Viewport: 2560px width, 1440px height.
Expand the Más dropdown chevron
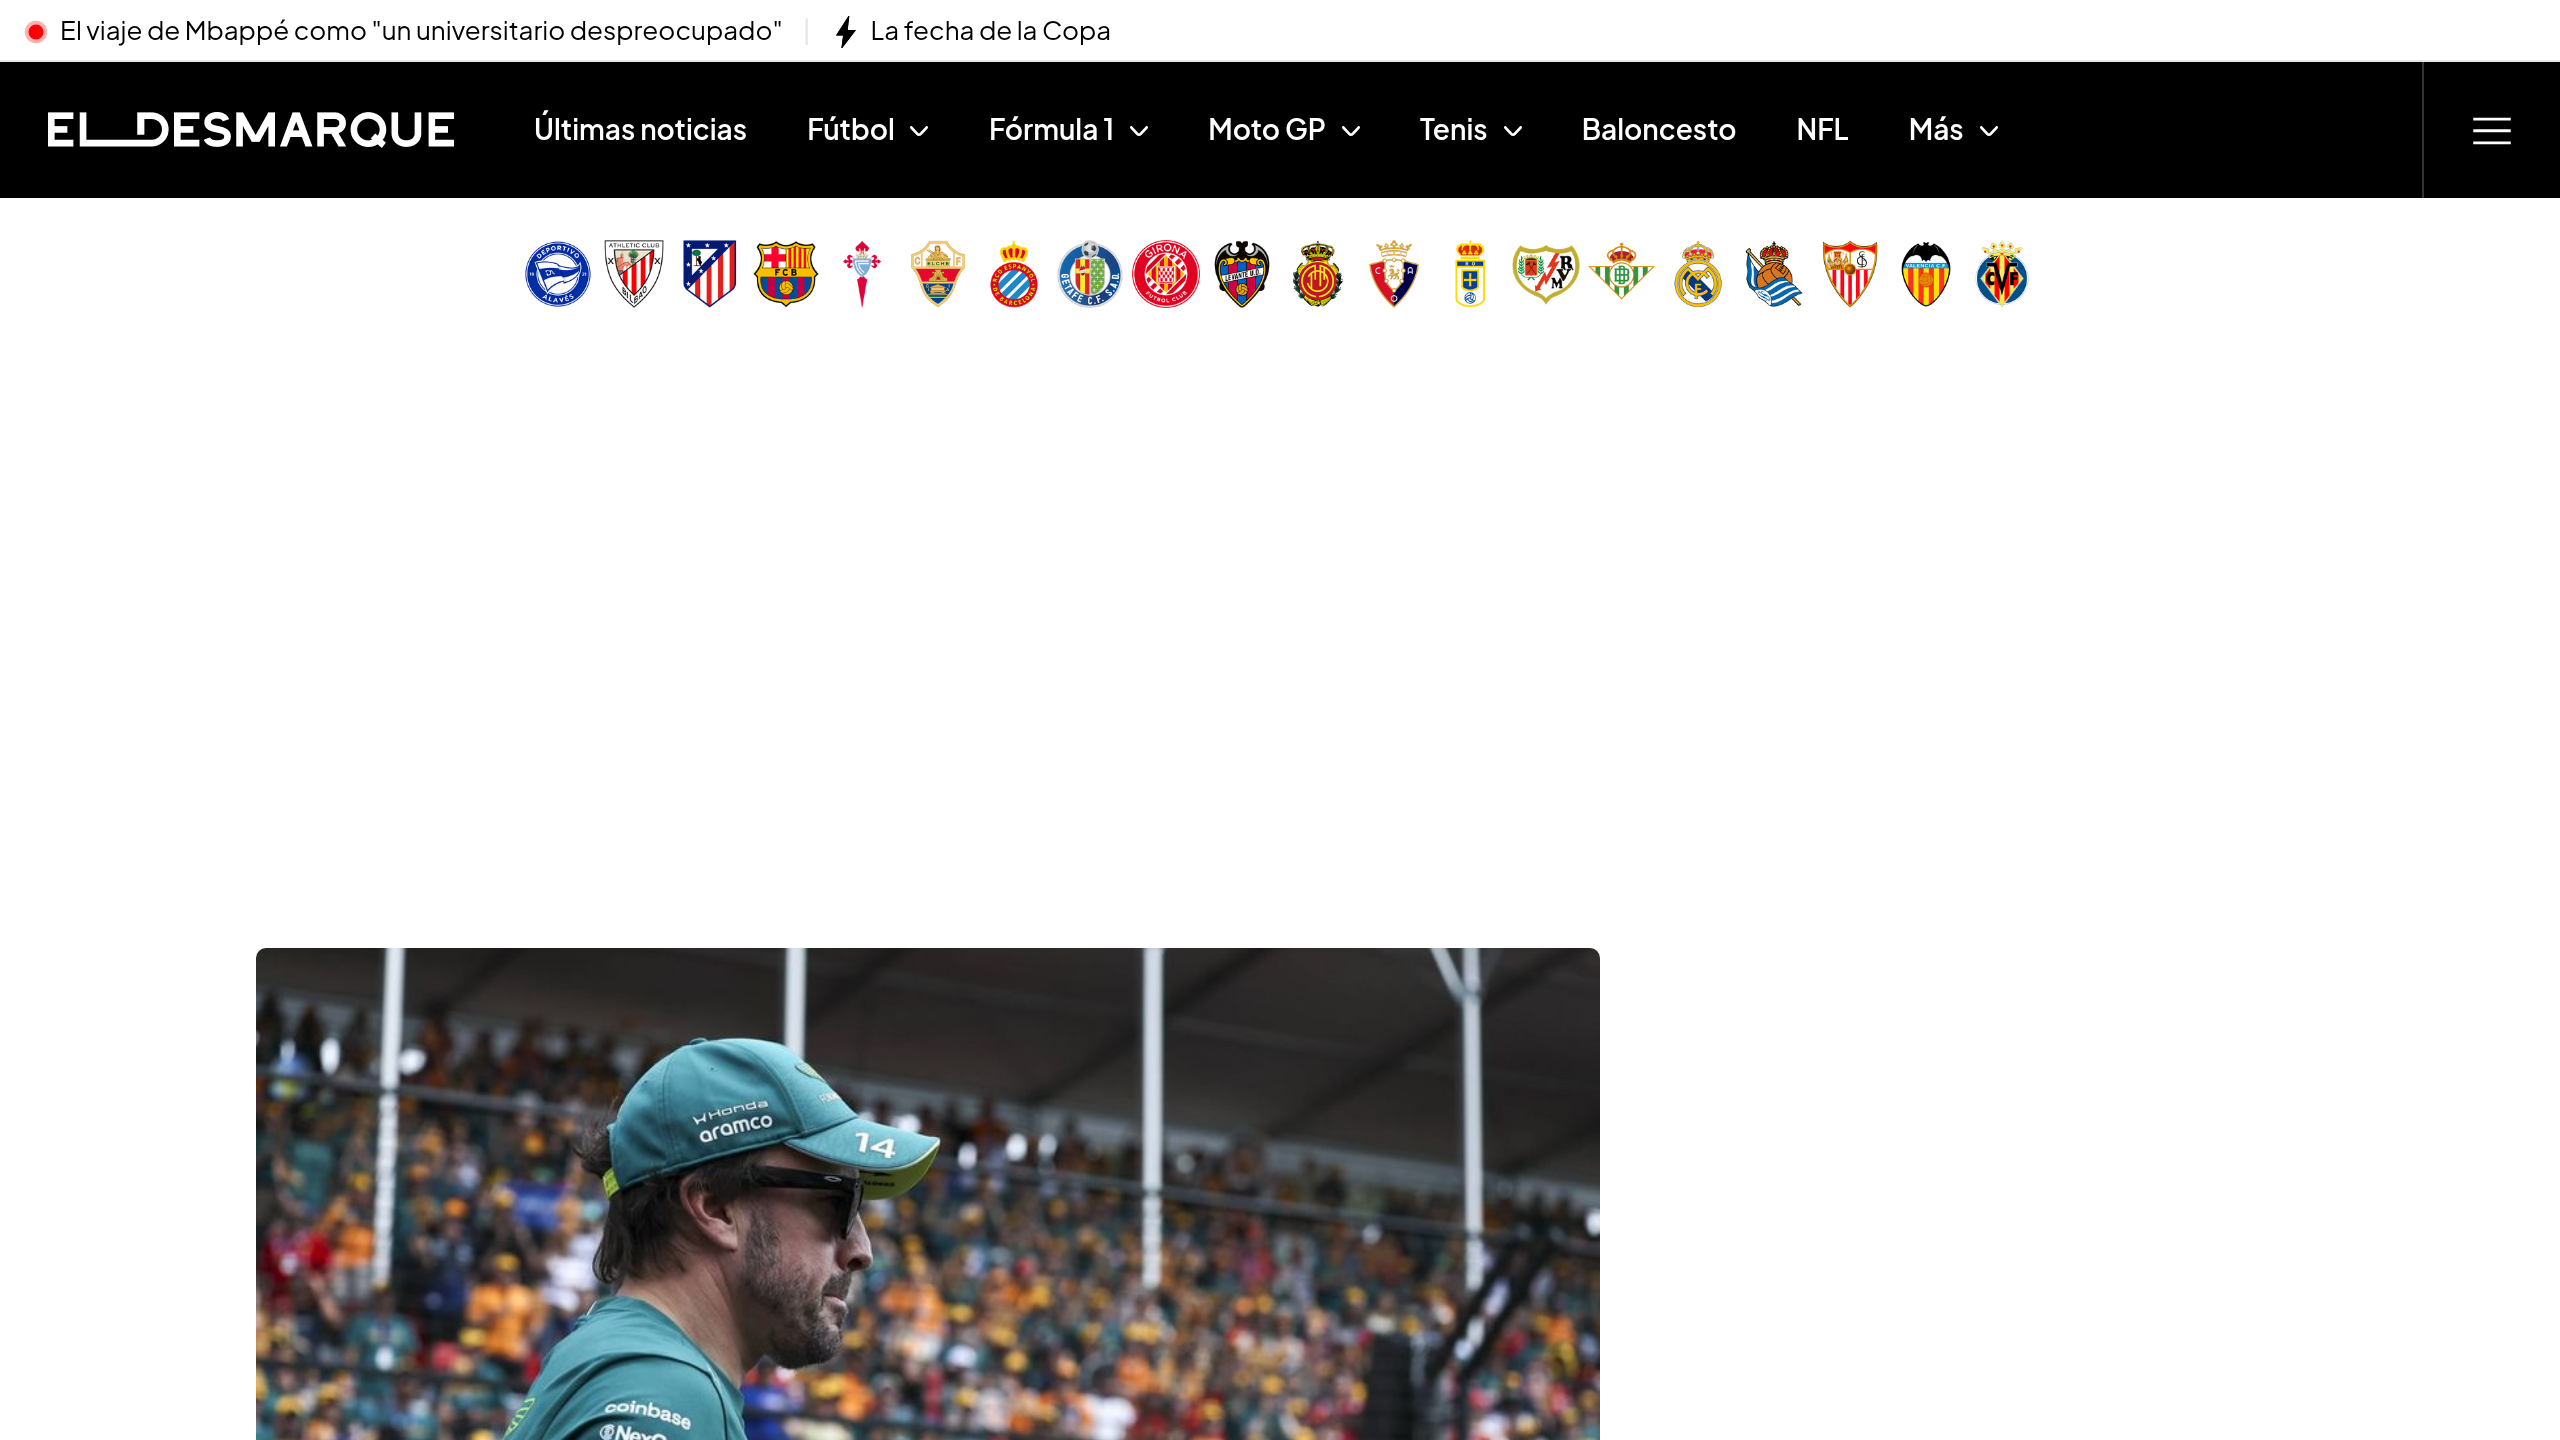click(1989, 131)
